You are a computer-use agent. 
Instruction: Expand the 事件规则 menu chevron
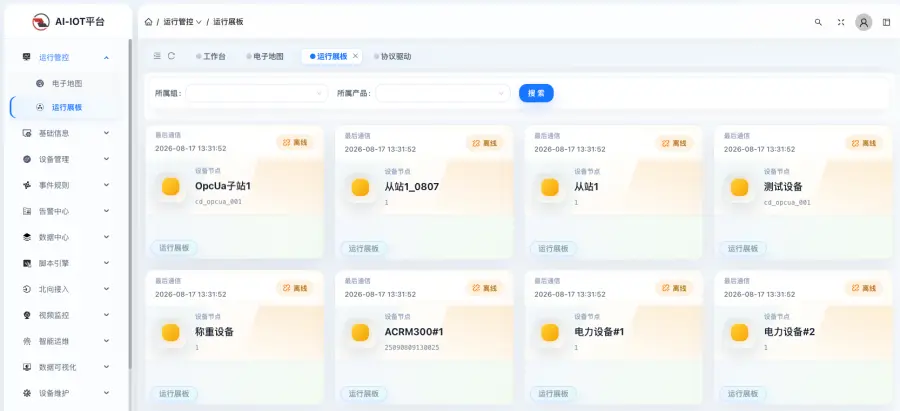[106, 185]
